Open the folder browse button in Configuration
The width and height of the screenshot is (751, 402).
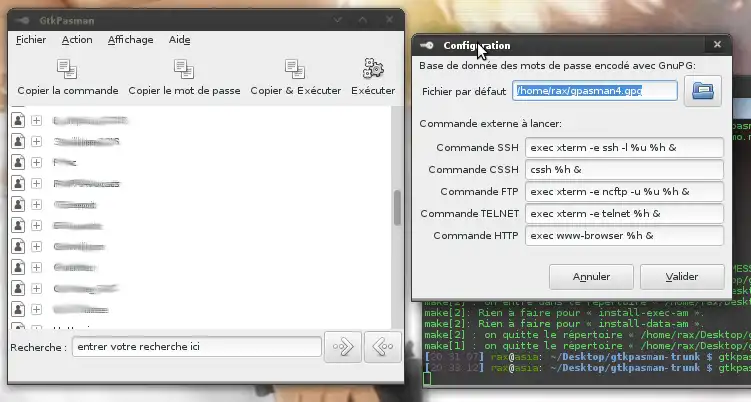click(703, 91)
